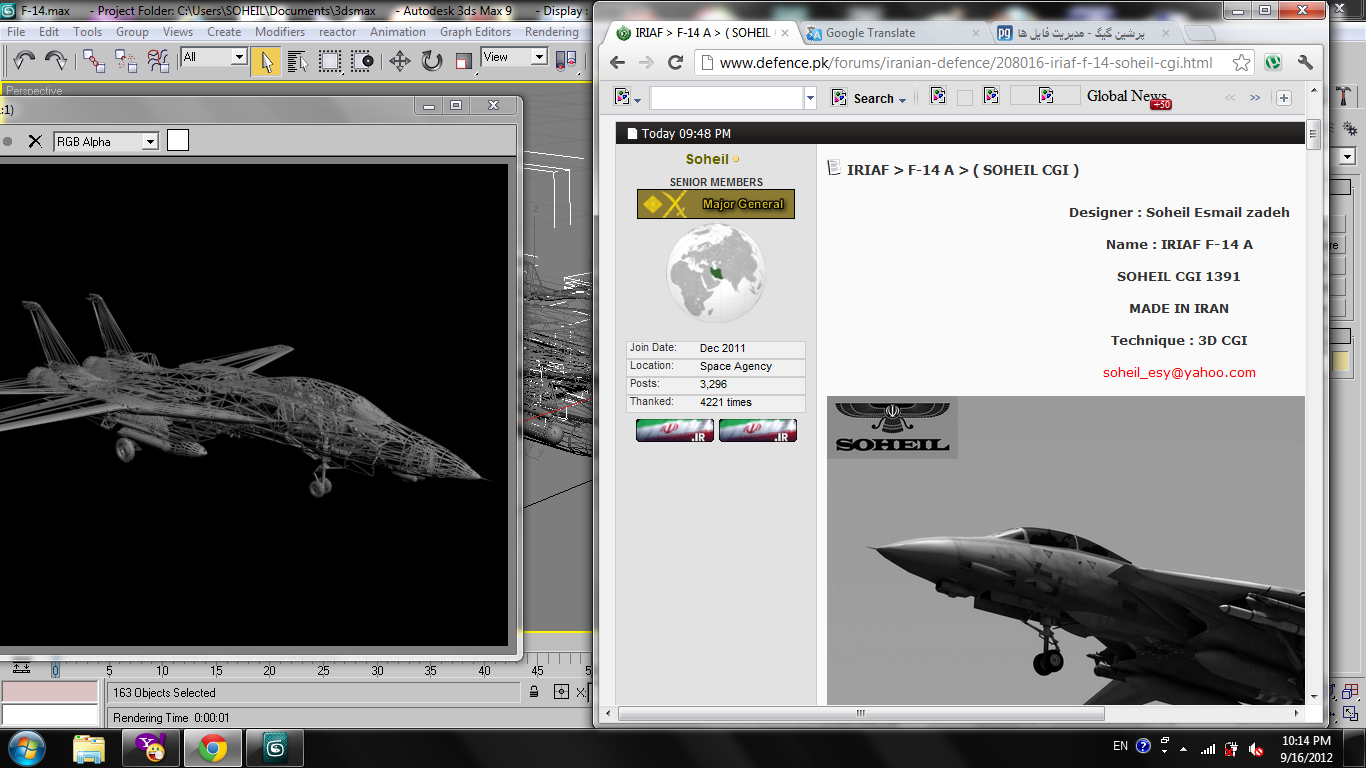Click the white color swatch in render window

(178, 141)
